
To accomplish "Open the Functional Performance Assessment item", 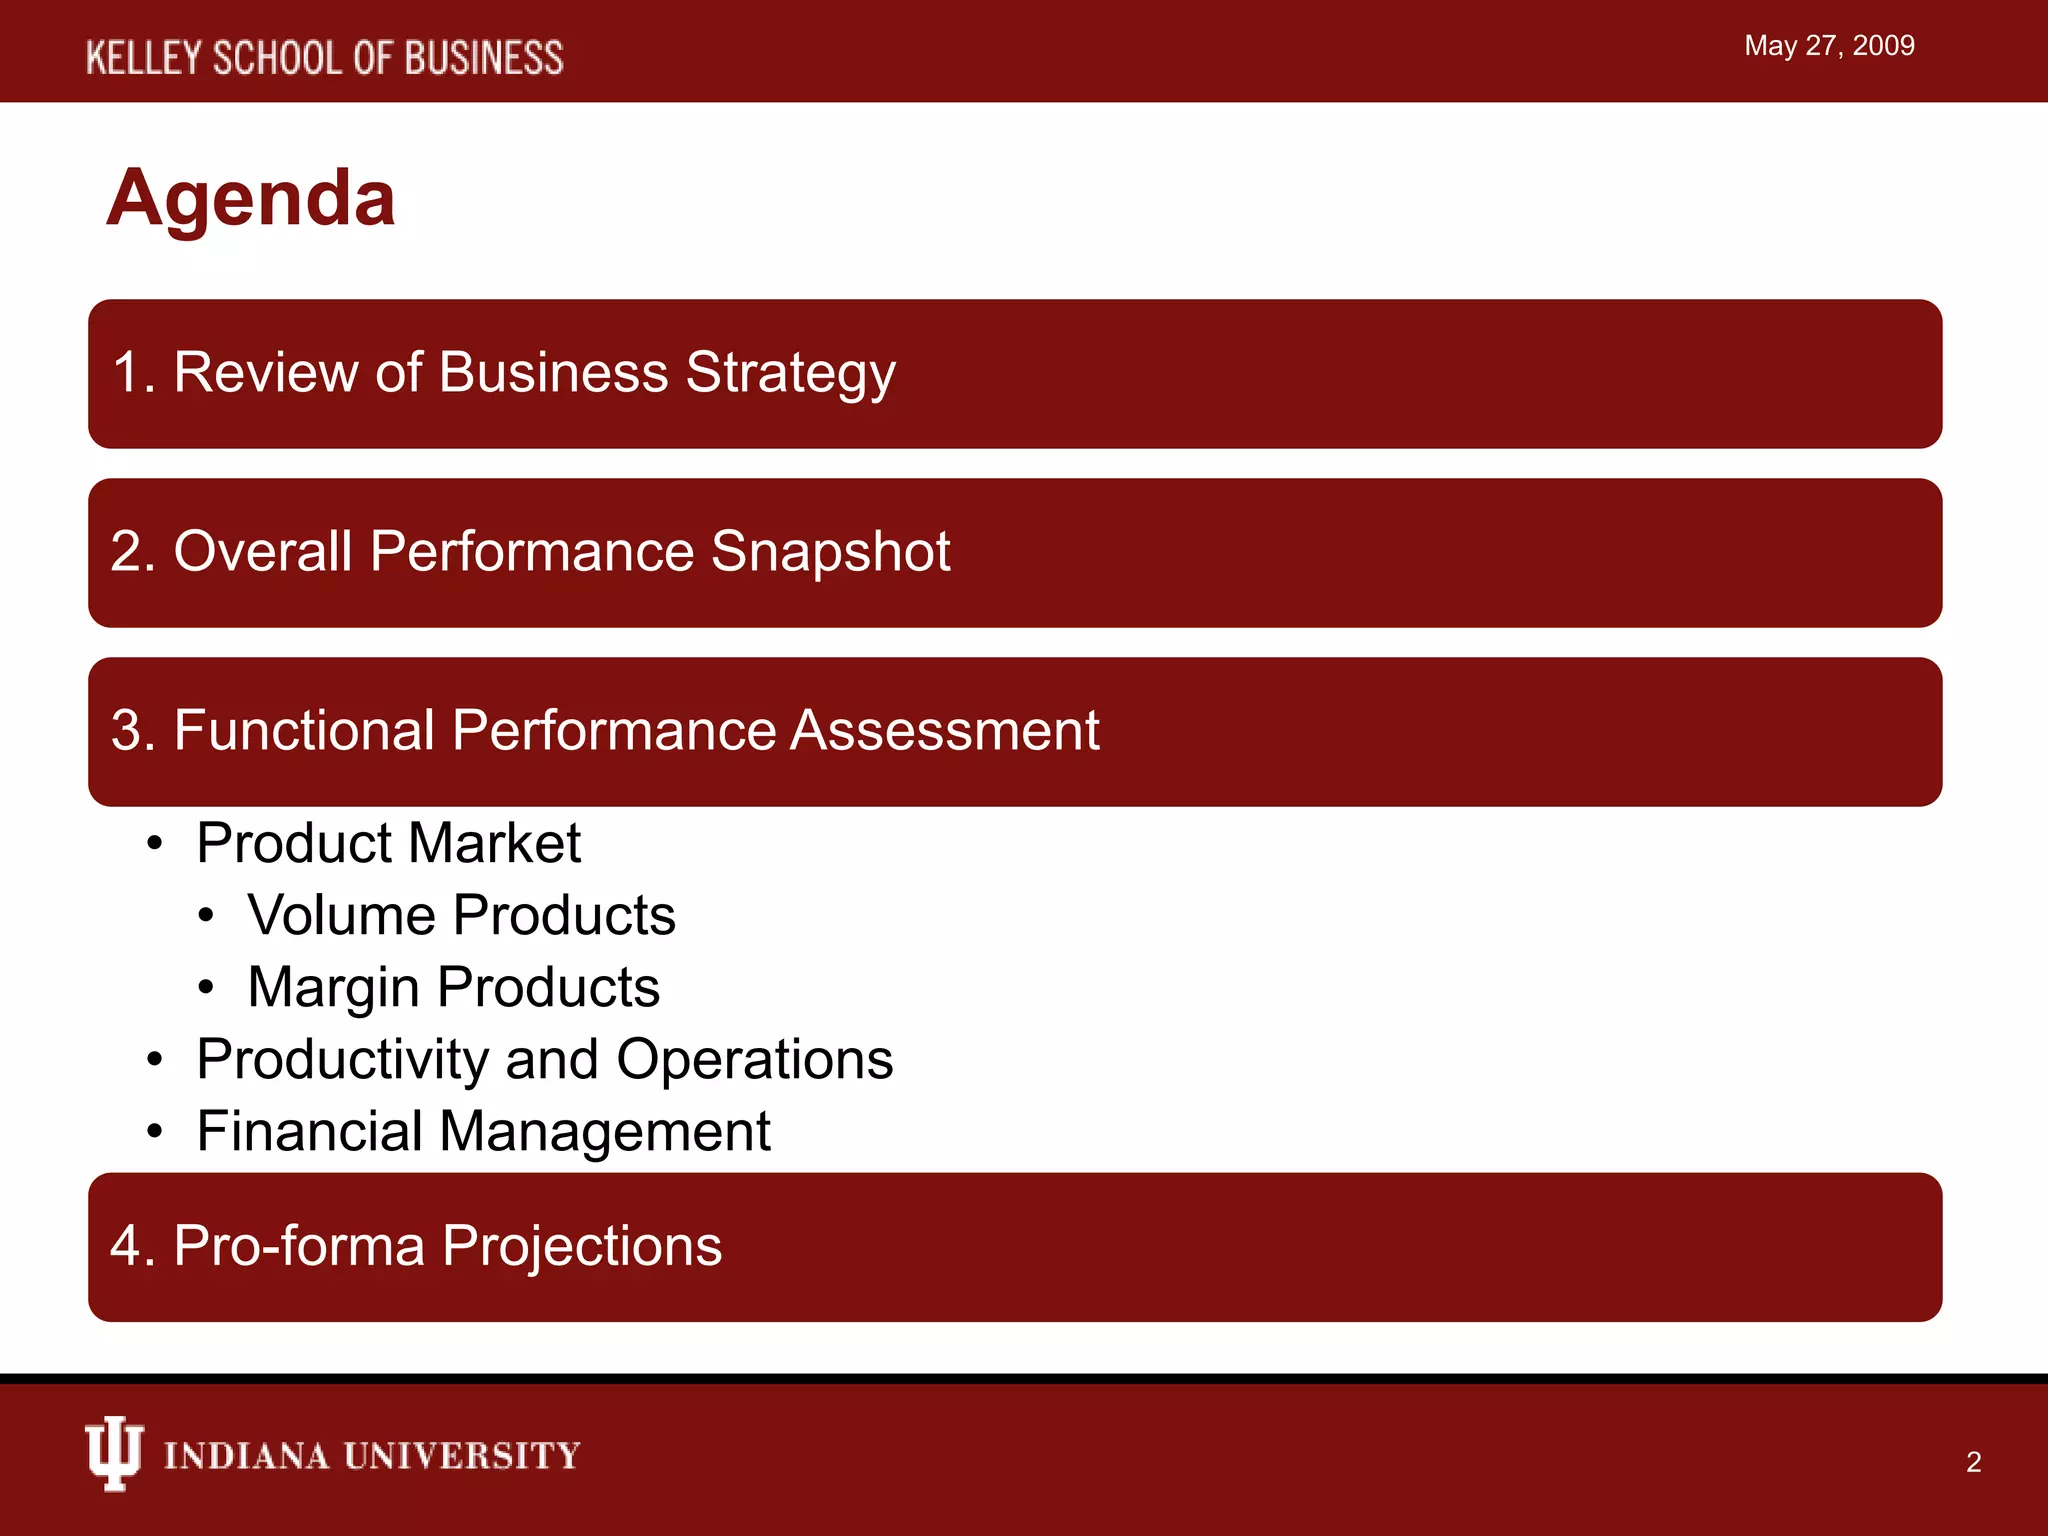I will pos(1014,732).
